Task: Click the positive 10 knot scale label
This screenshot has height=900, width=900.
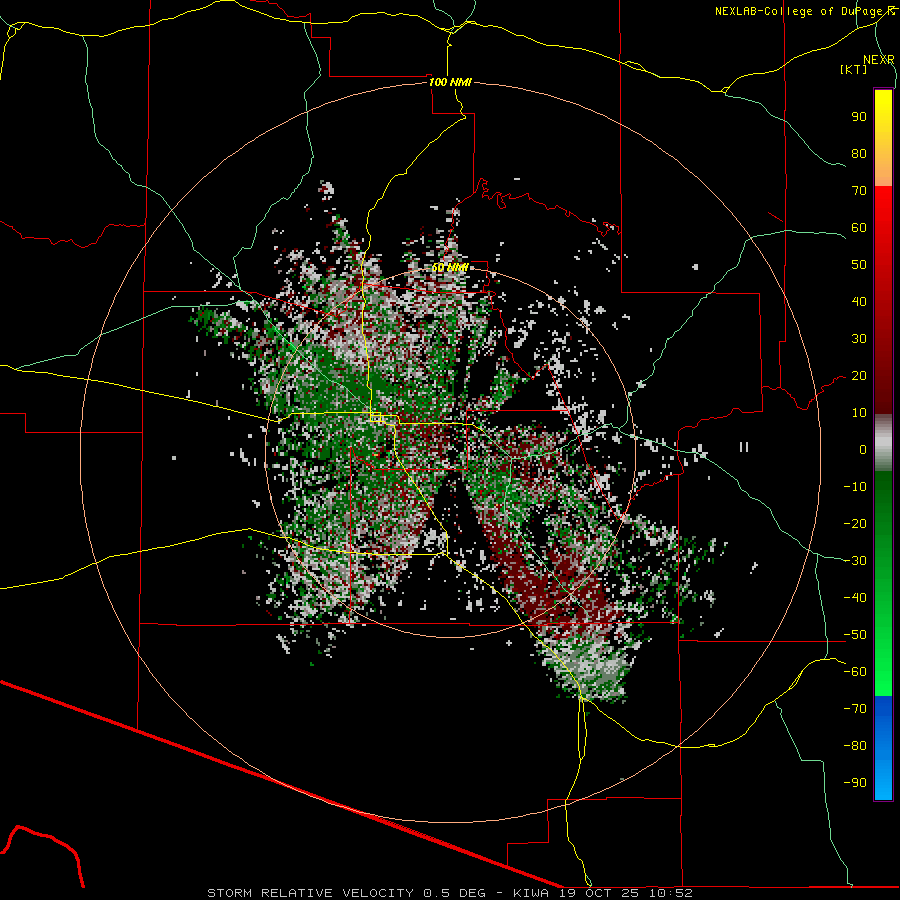Action: click(x=859, y=413)
